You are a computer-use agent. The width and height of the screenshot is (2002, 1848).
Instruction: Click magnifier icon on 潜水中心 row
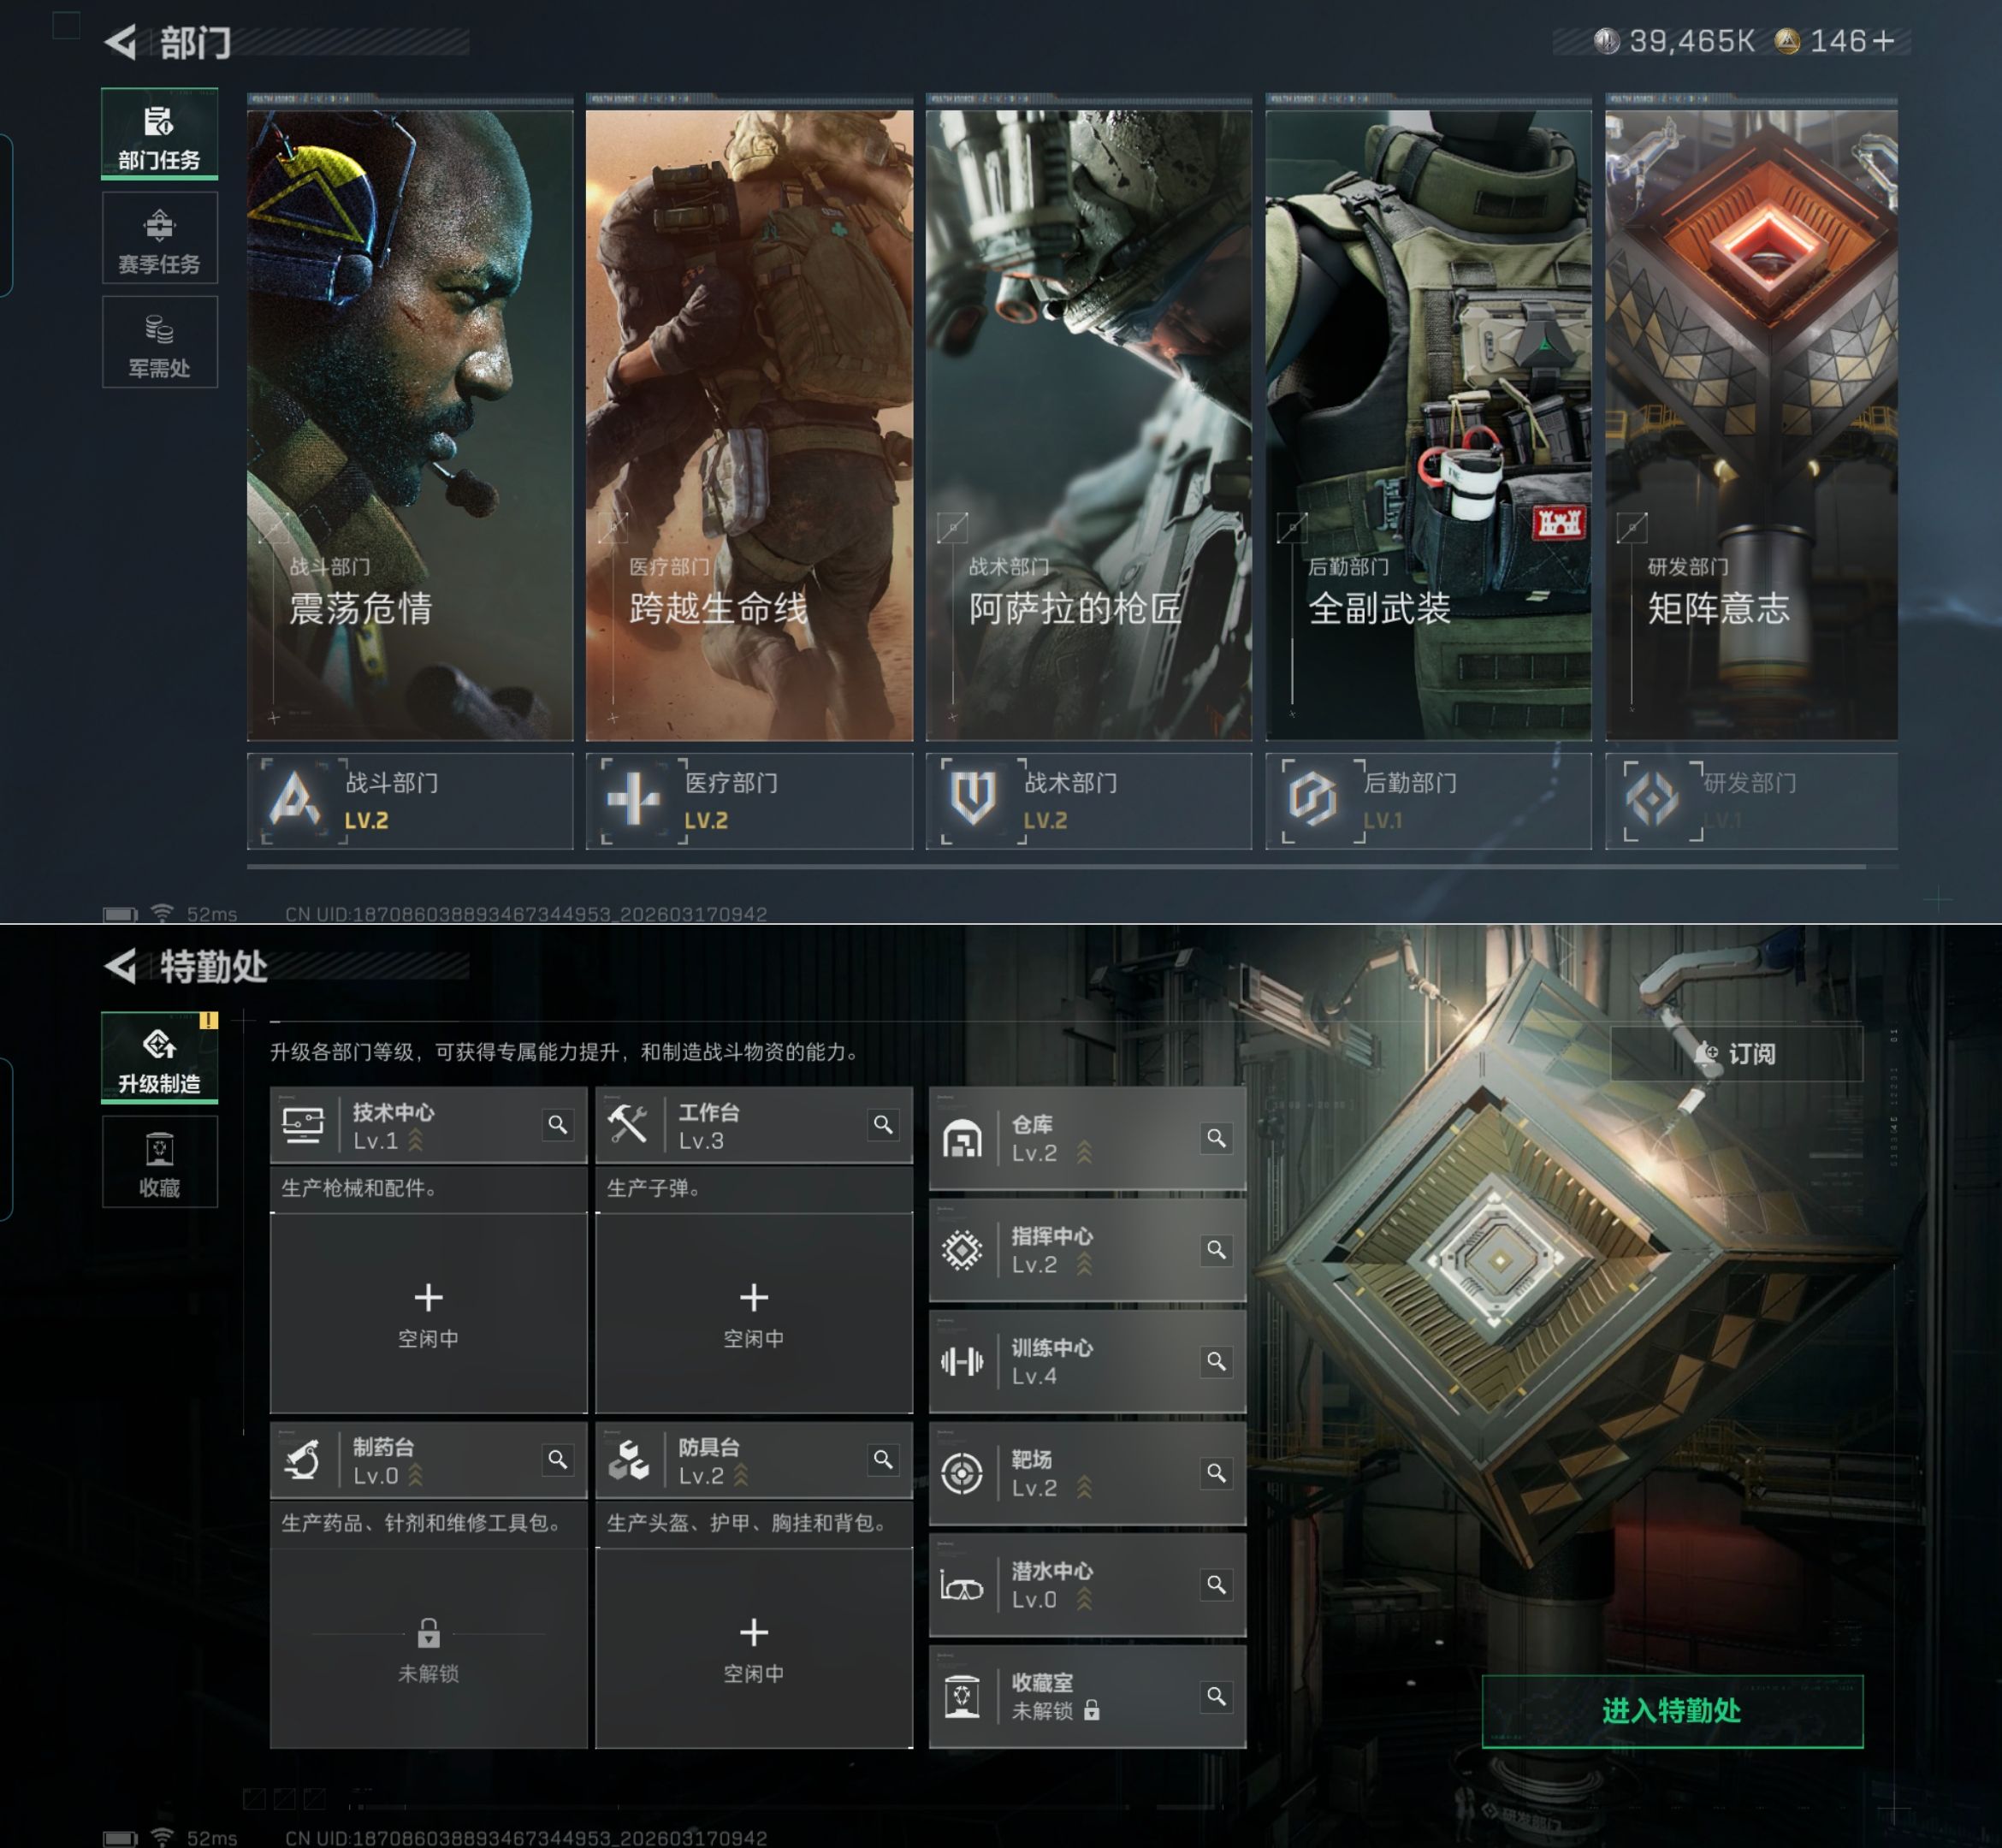click(x=1216, y=1585)
